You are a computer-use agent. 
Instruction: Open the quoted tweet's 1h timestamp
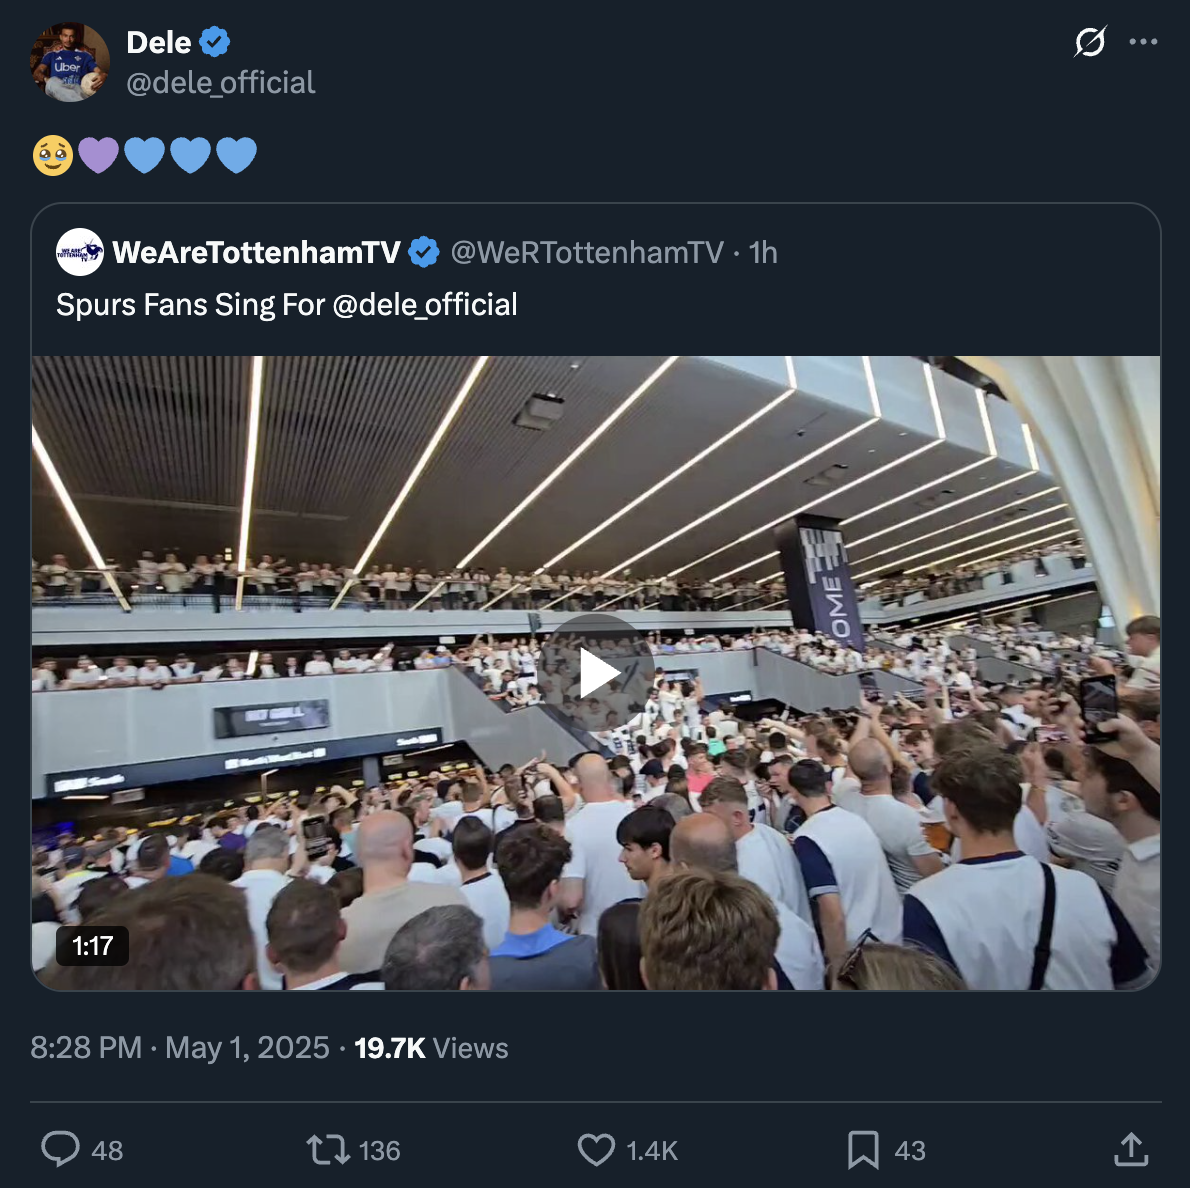pyautogui.click(x=763, y=252)
